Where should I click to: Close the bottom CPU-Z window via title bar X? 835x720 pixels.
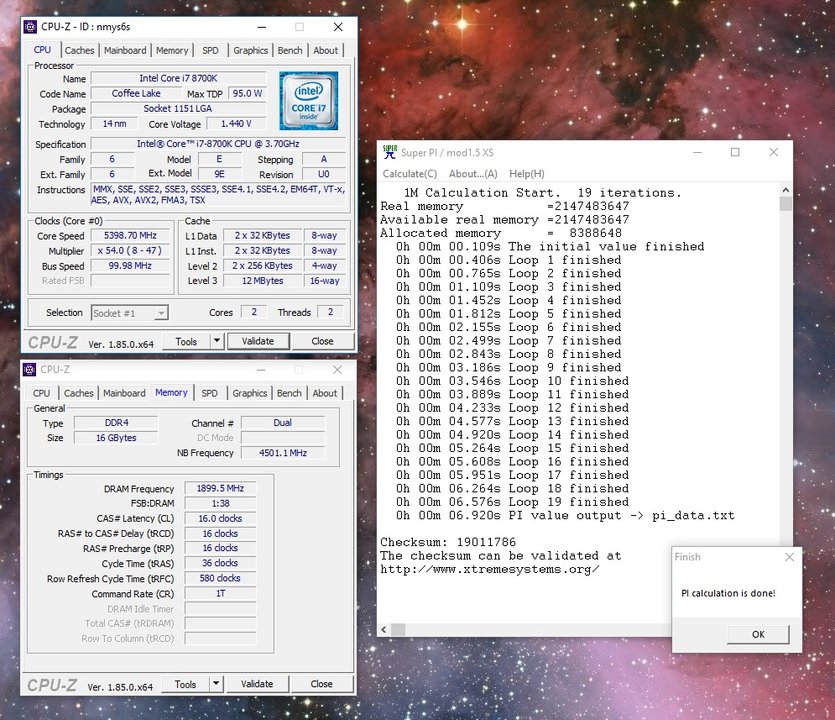tap(337, 370)
